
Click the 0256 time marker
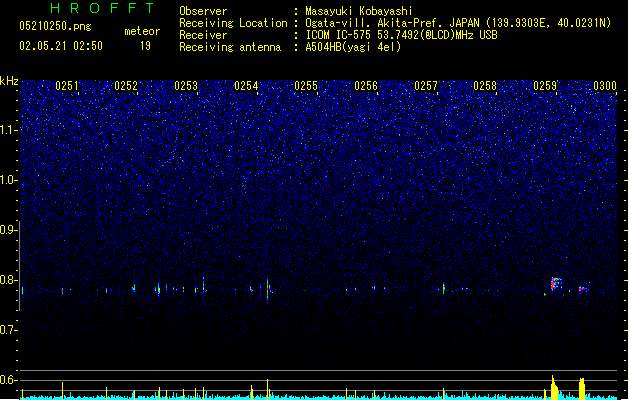(x=366, y=86)
